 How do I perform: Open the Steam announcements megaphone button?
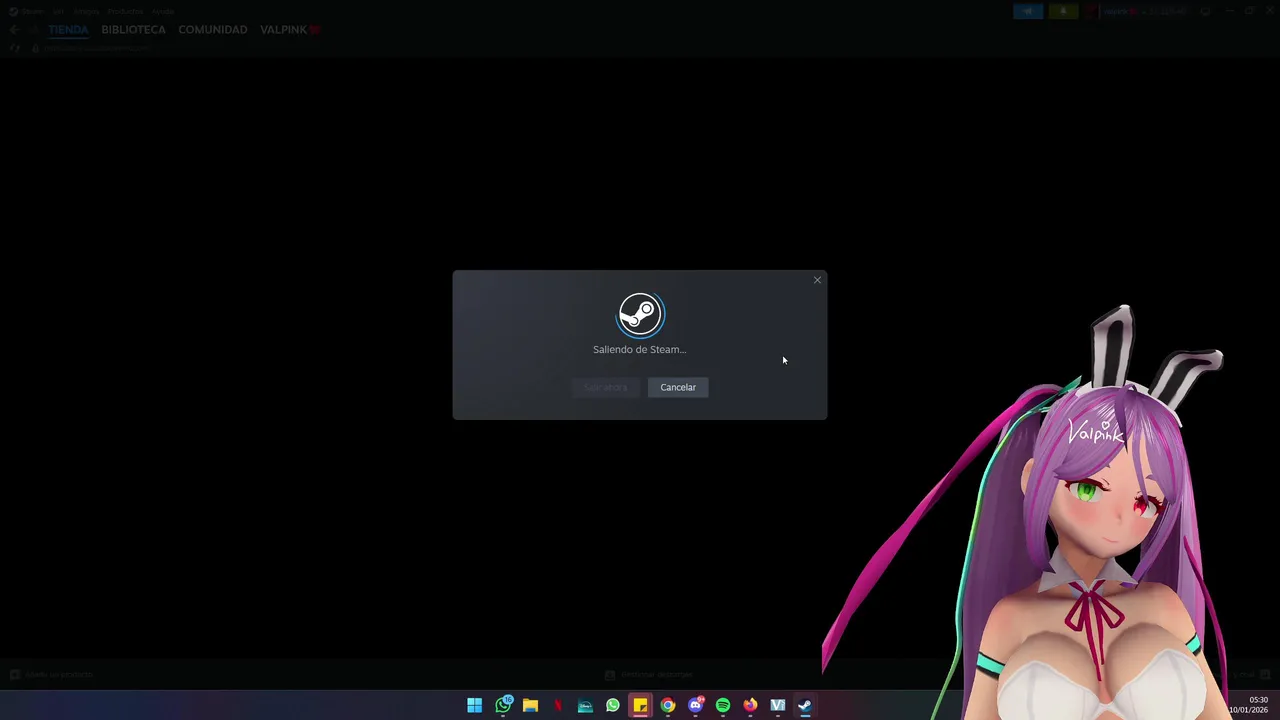[x=1028, y=11]
